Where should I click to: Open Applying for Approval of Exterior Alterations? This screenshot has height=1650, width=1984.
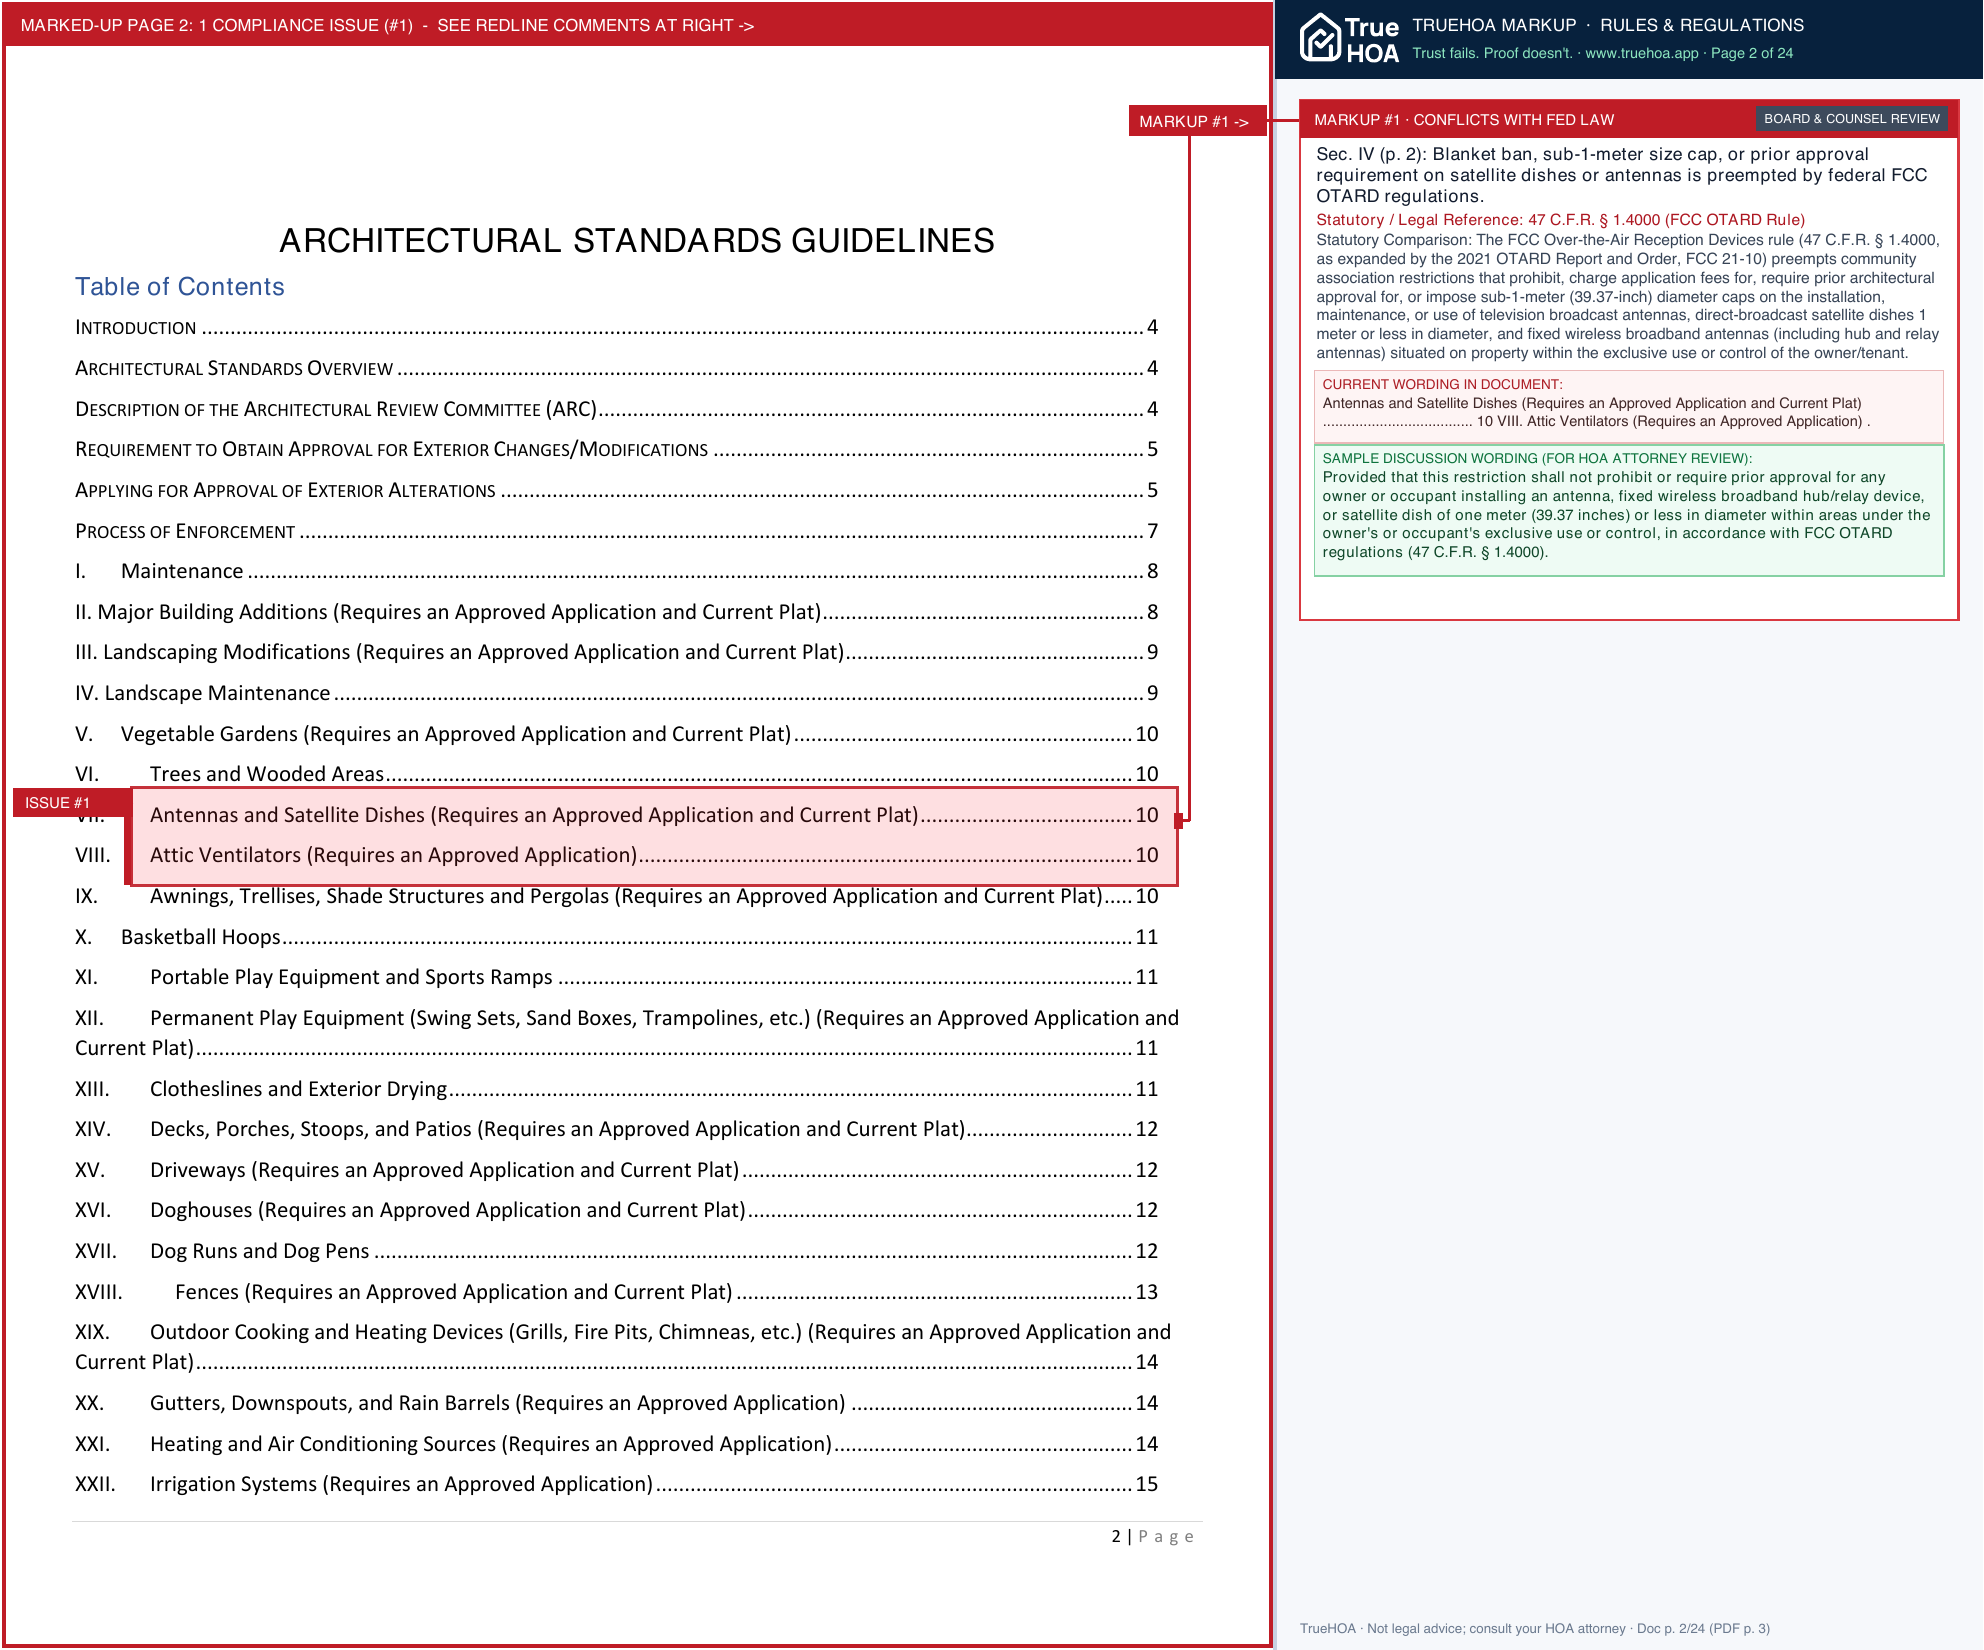pyautogui.click(x=616, y=490)
